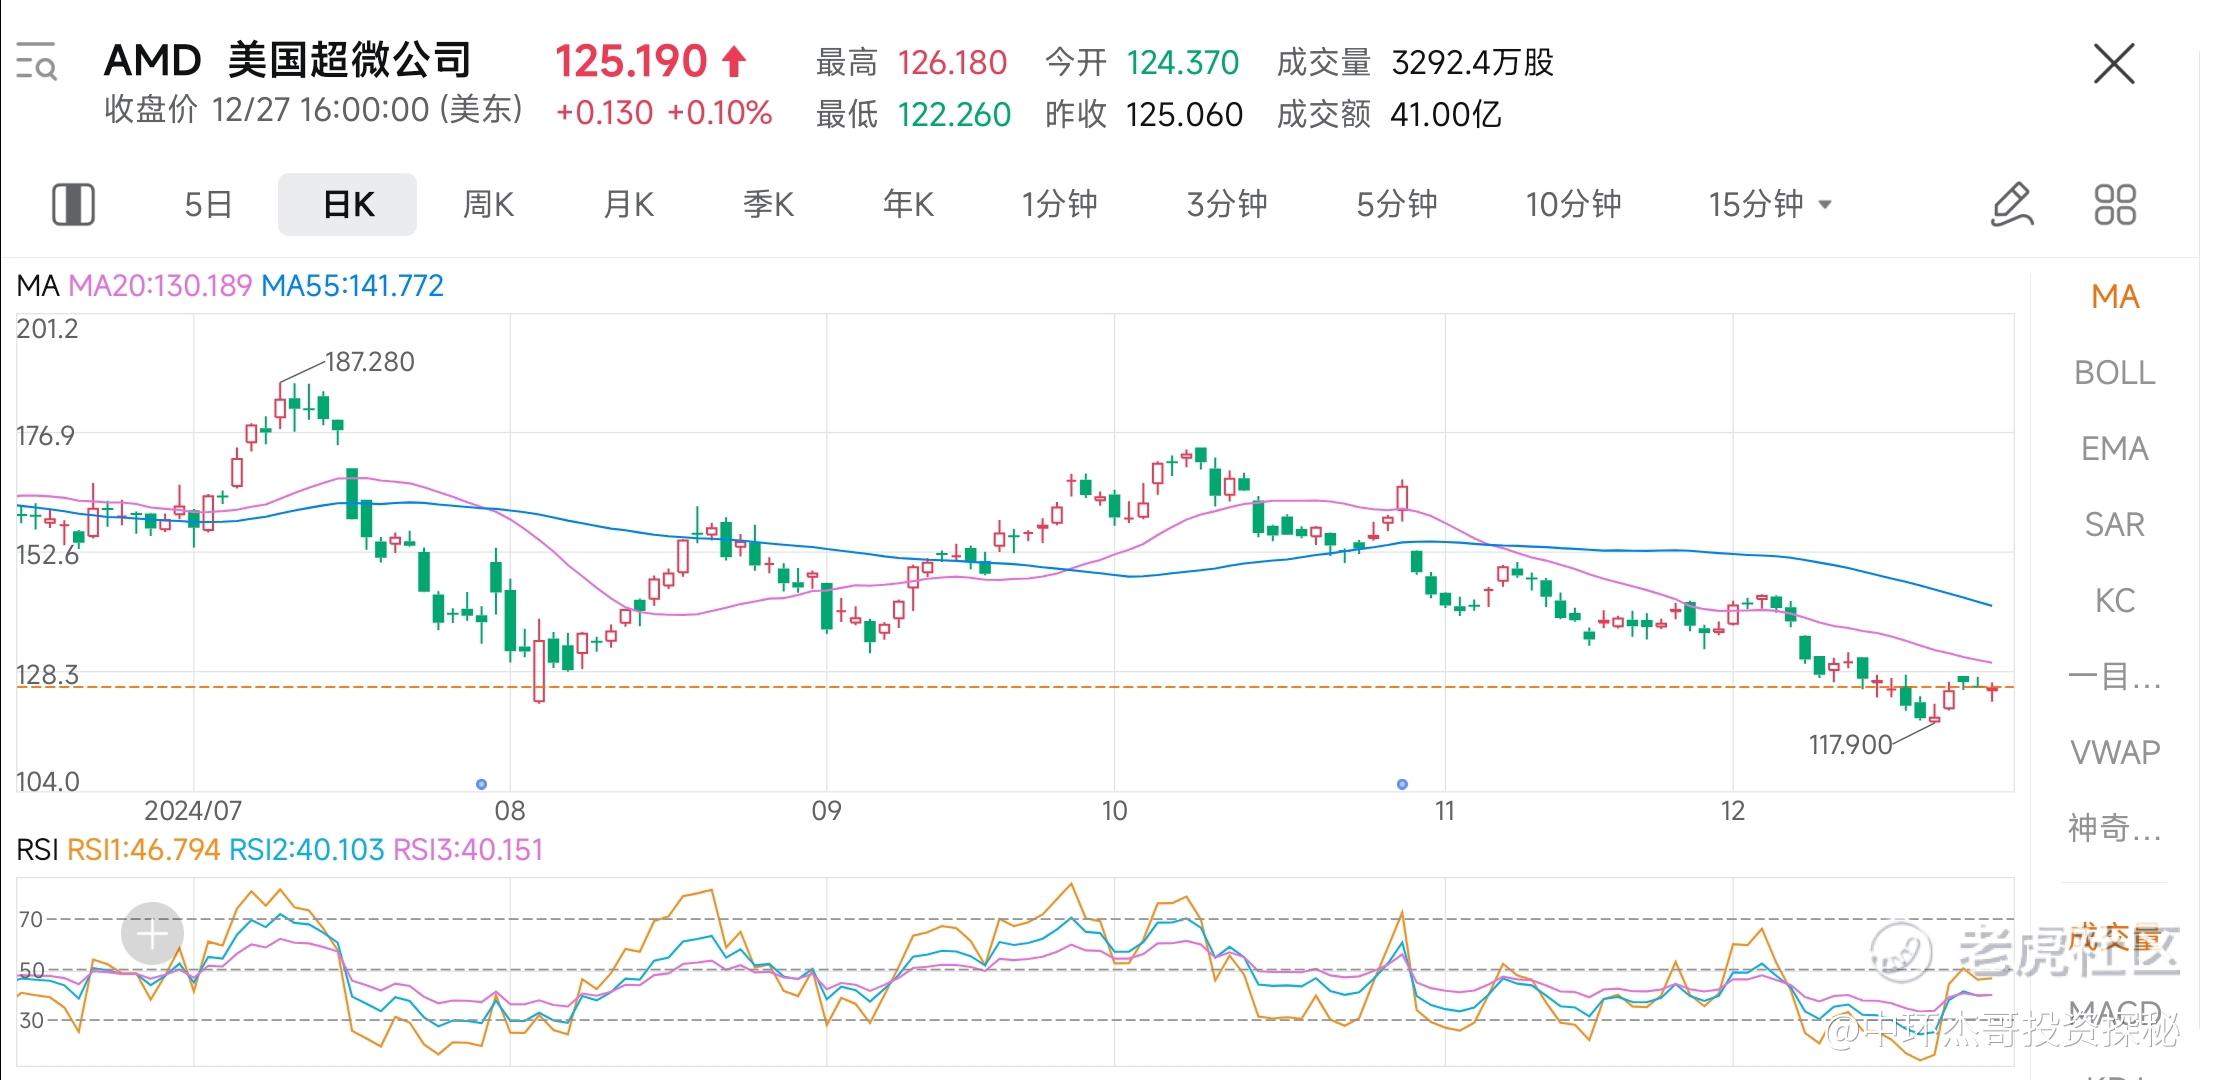Switch to the 5日 chart tab
This screenshot has width=2224, height=1080.
tap(208, 205)
